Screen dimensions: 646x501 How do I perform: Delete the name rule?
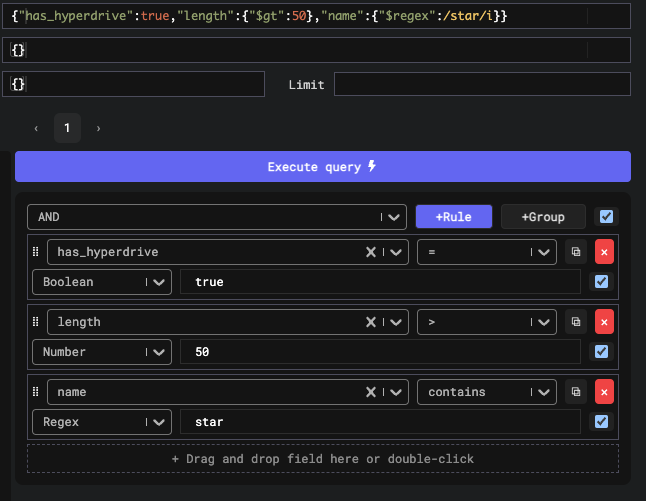[604, 392]
